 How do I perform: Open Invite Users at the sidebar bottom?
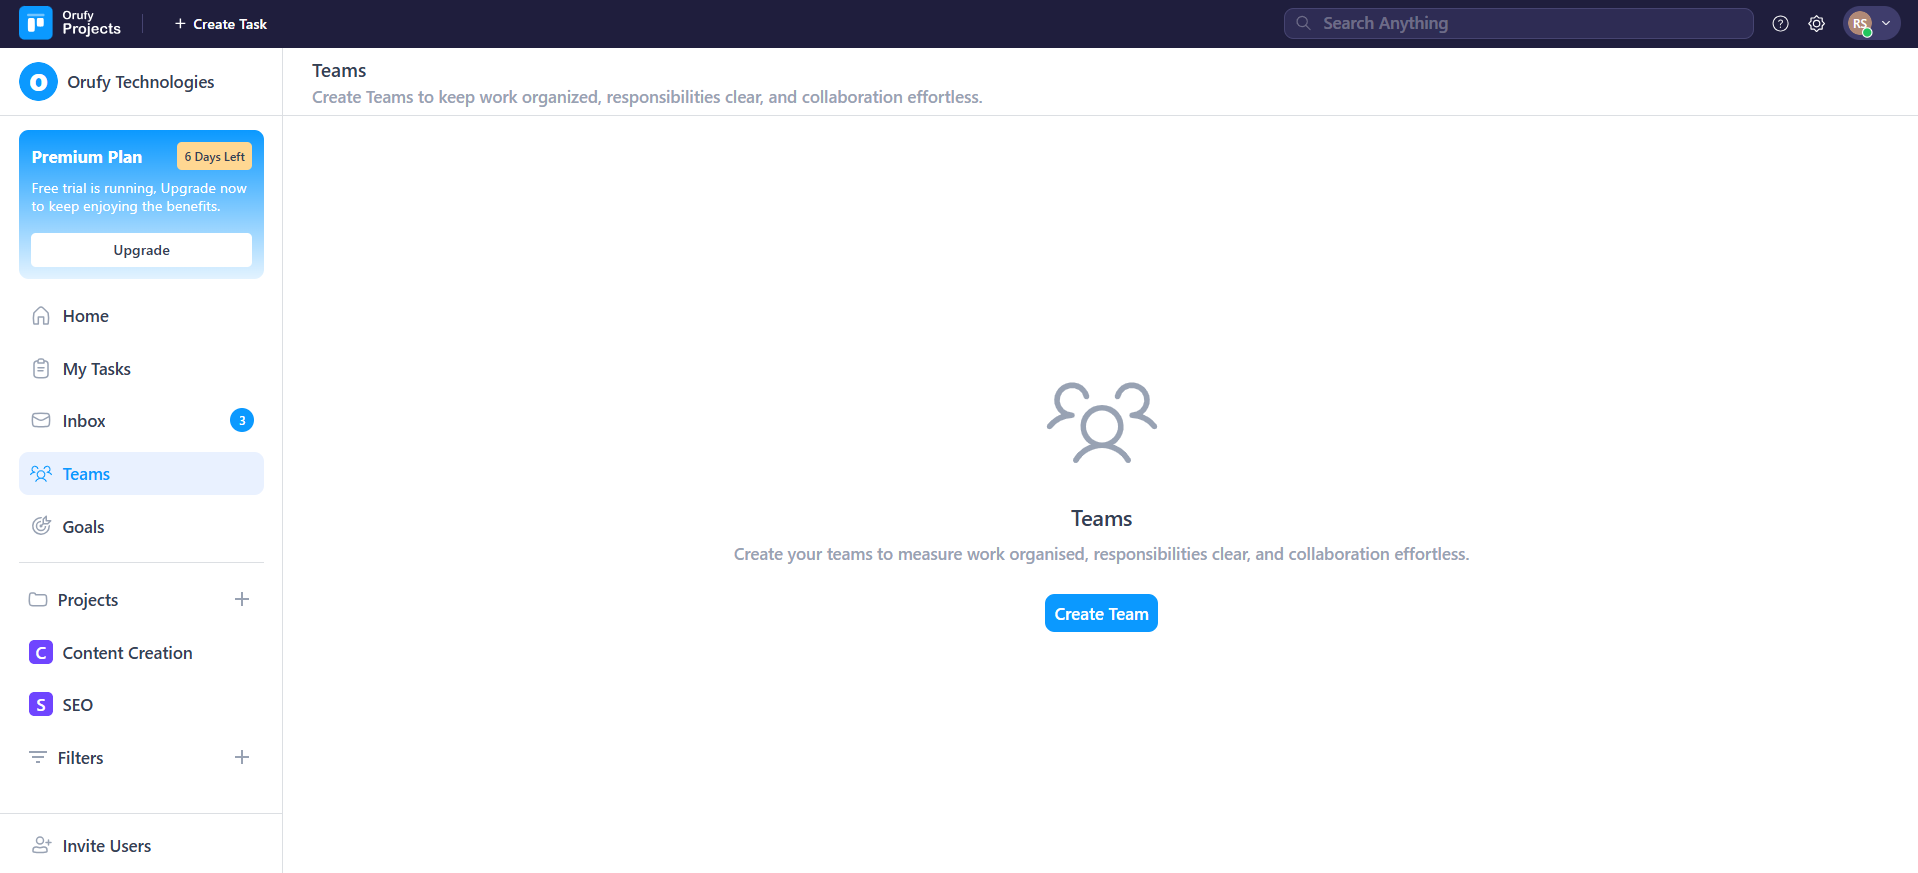[106, 846]
